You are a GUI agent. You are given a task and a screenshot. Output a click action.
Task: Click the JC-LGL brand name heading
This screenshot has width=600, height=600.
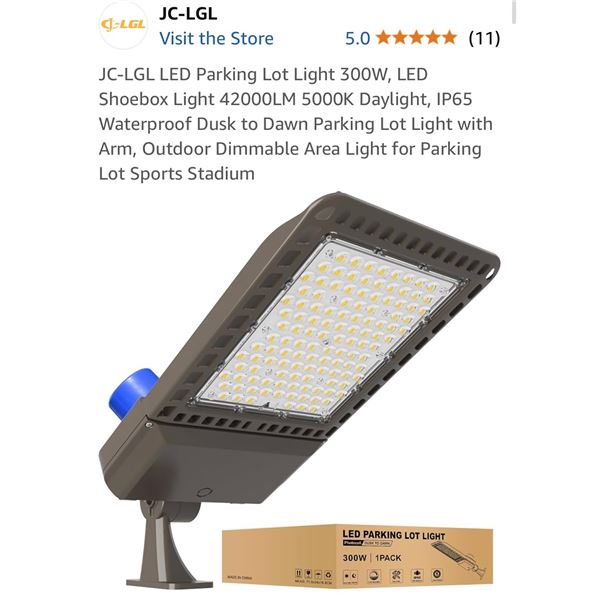[x=188, y=14]
